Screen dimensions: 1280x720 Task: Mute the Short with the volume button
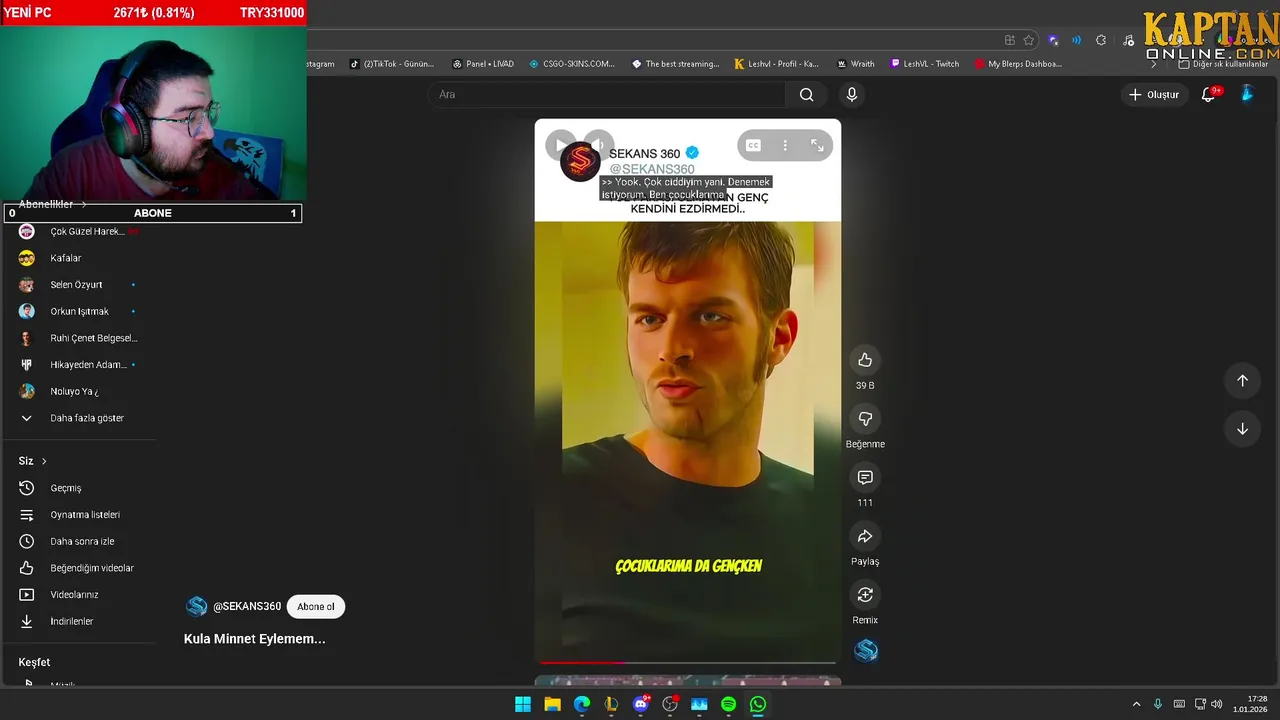(x=598, y=145)
